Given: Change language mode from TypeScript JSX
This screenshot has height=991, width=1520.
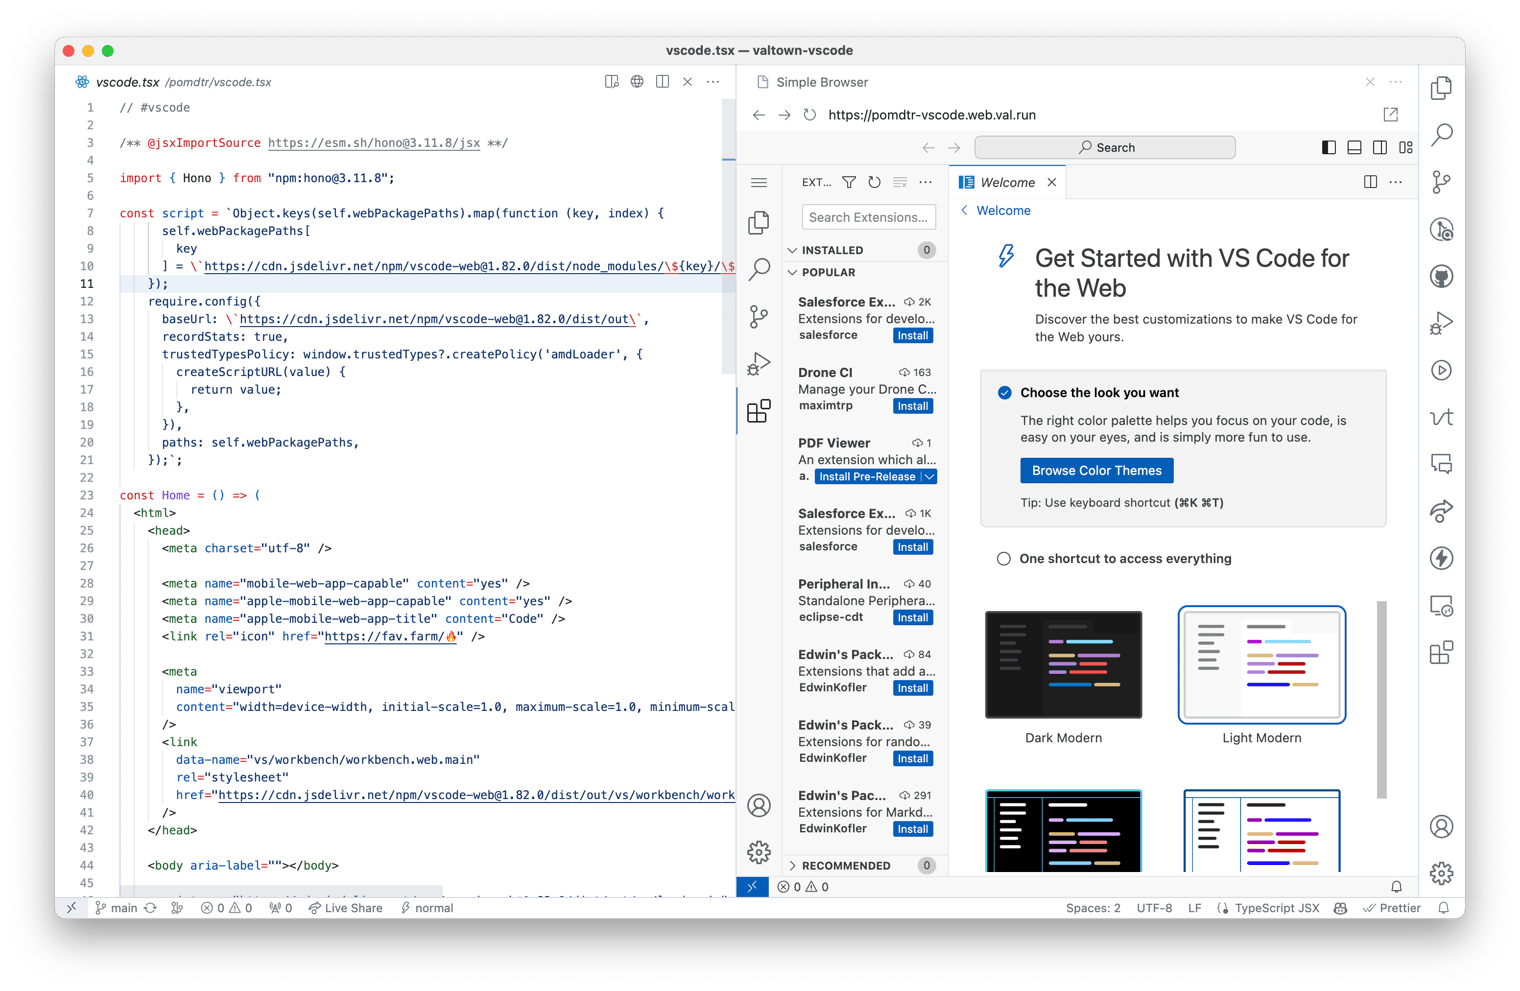Looking at the screenshot, I should tap(1277, 908).
